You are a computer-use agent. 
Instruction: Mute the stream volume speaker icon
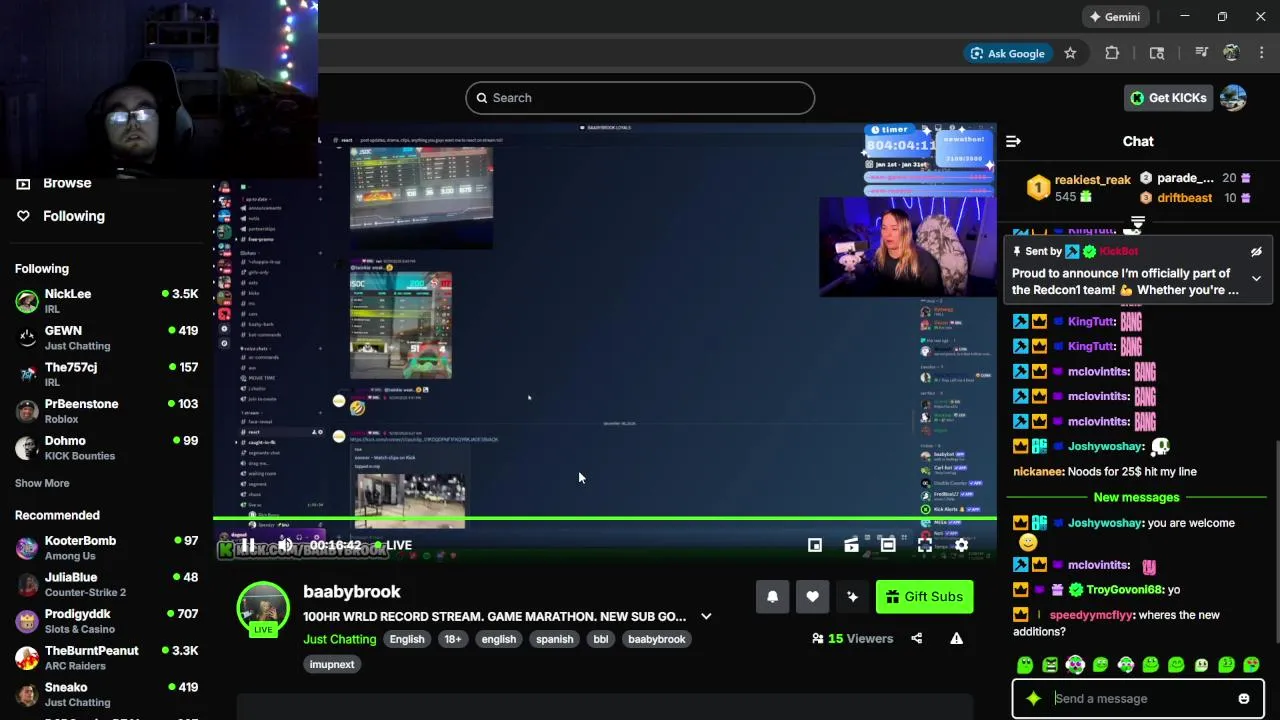(285, 545)
